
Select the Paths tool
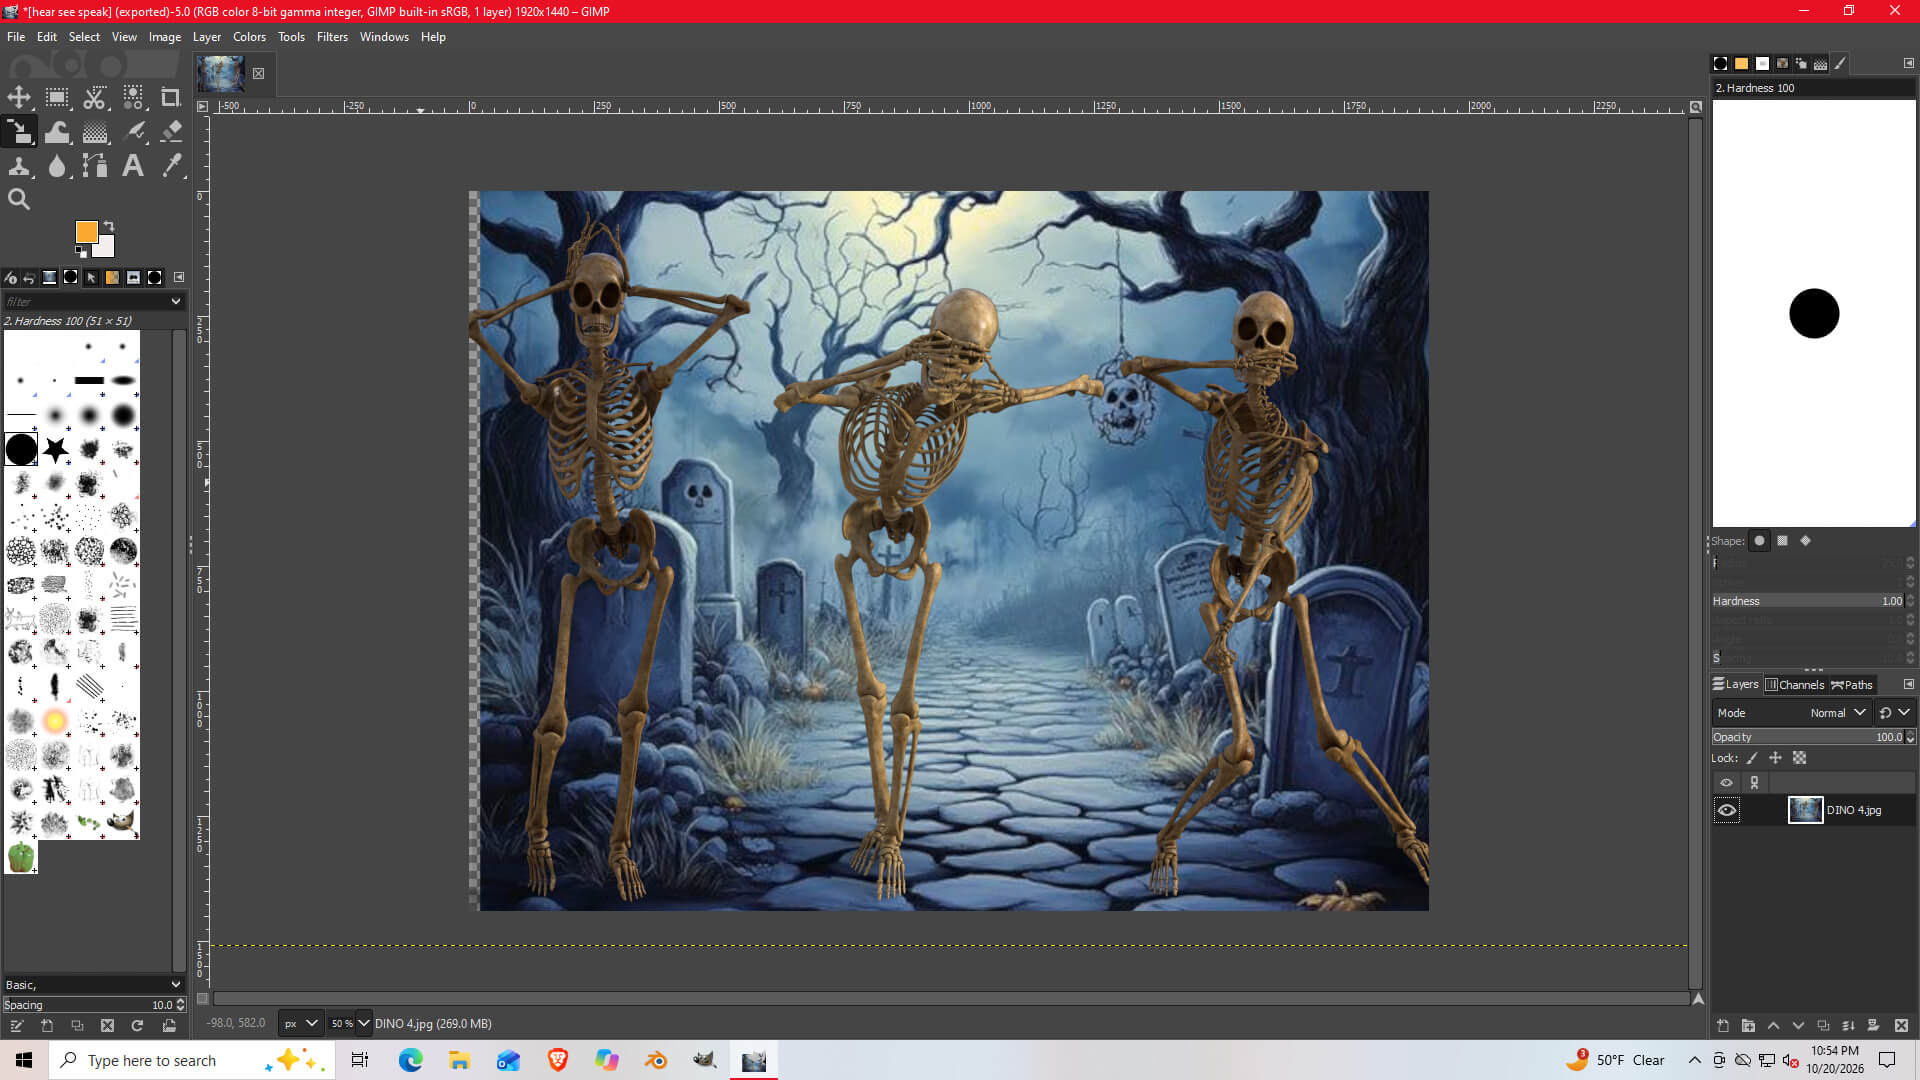tap(95, 166)
